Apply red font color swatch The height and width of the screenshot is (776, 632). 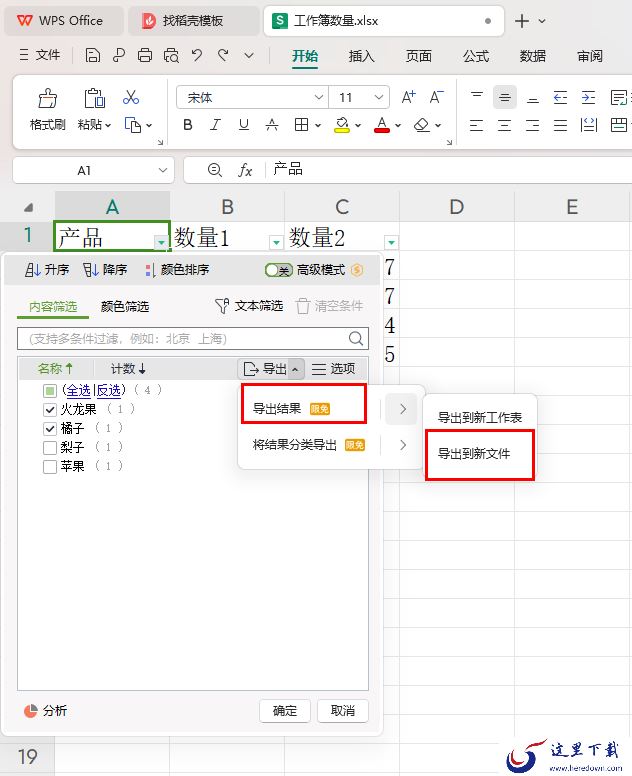click(x=382, y=125)
